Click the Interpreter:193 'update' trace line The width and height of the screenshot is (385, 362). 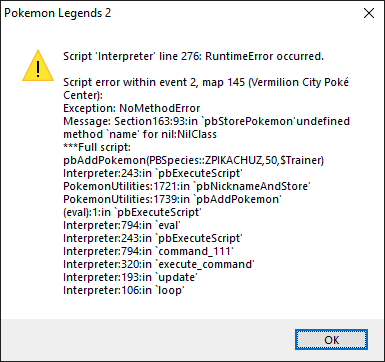click(130, 277)
